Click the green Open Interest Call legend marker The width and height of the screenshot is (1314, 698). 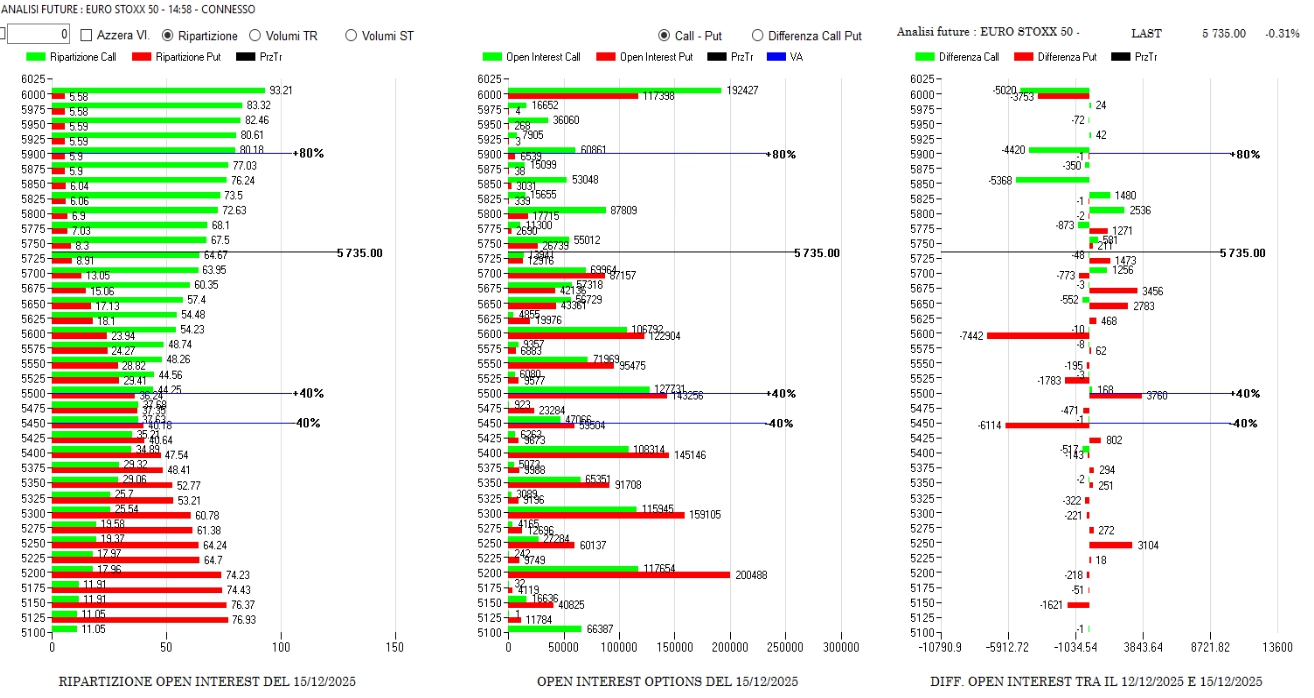pyautogui.click(x=492, y=57)
